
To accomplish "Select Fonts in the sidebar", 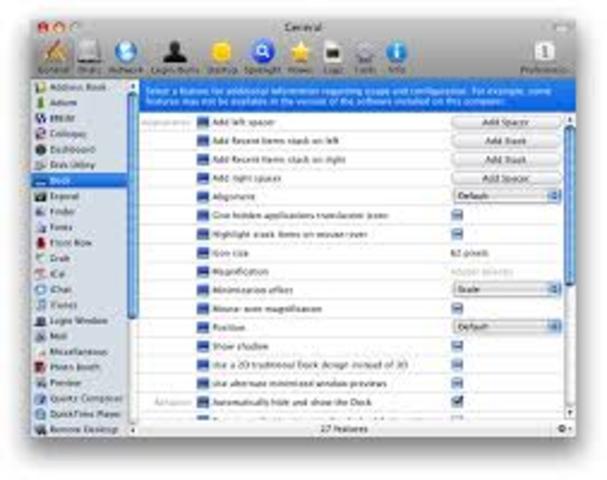I will coord(79,227).
